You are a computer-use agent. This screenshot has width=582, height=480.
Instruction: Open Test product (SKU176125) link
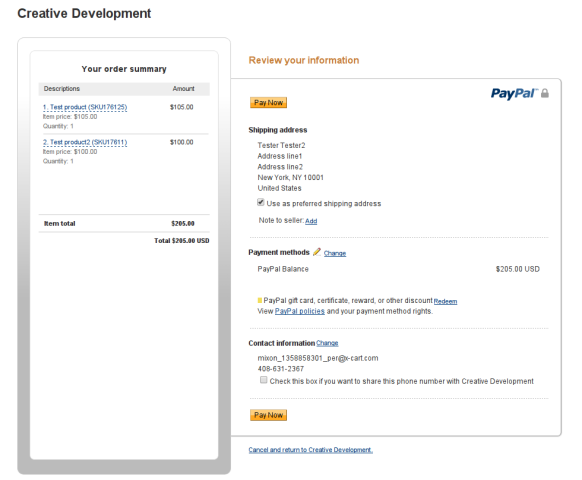(x=85, y=107)
